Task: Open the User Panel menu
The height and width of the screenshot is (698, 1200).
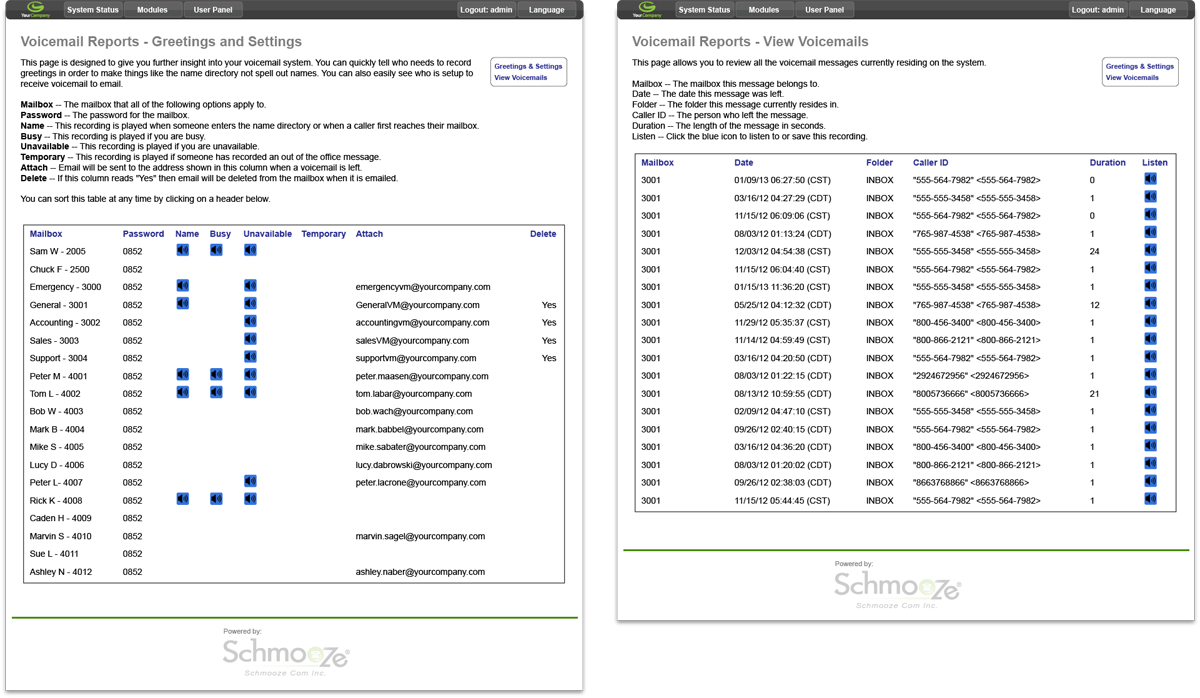Action: click(212, 10)
